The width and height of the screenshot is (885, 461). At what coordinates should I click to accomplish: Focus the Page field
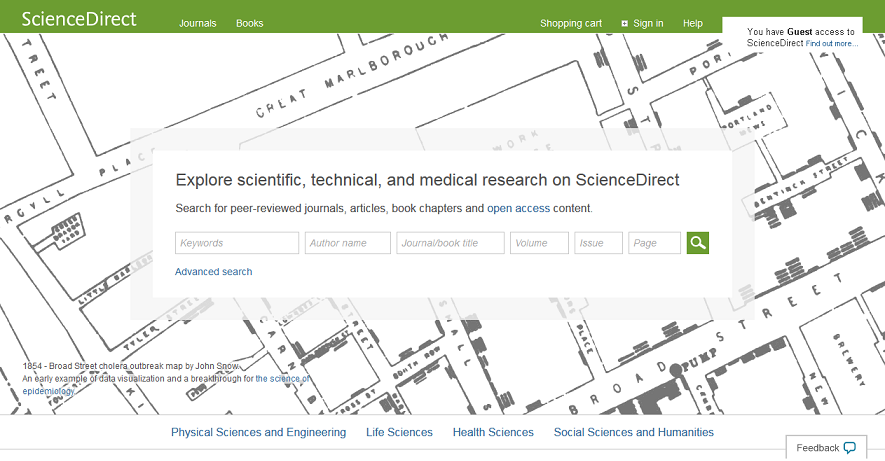[655, 243]
